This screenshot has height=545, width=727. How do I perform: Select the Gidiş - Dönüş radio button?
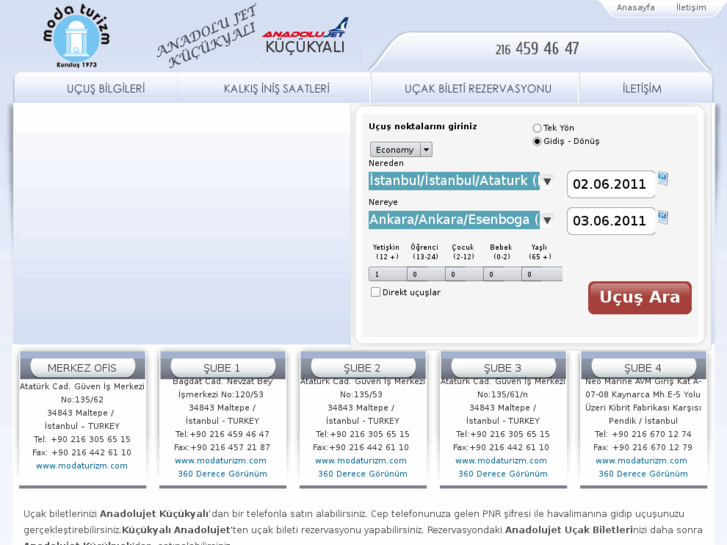click(537, 141)
